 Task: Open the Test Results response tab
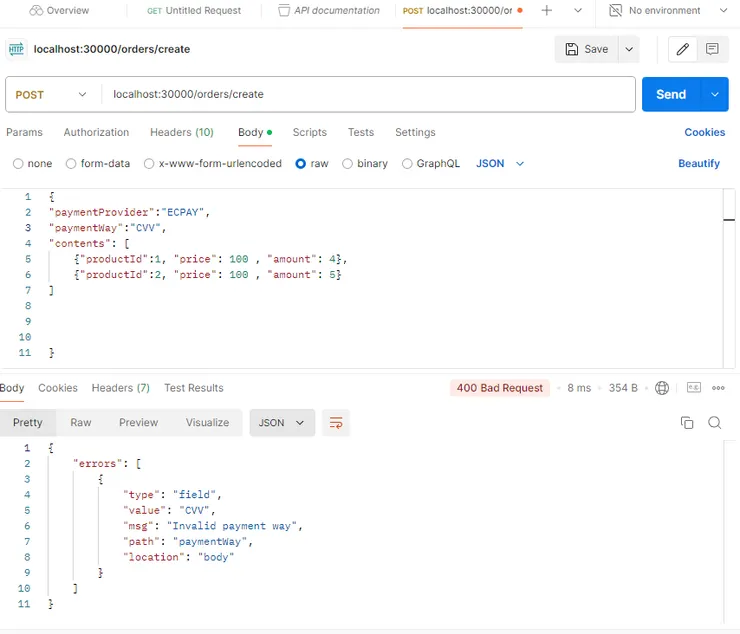pyautogui.click(x=193, y=388)
